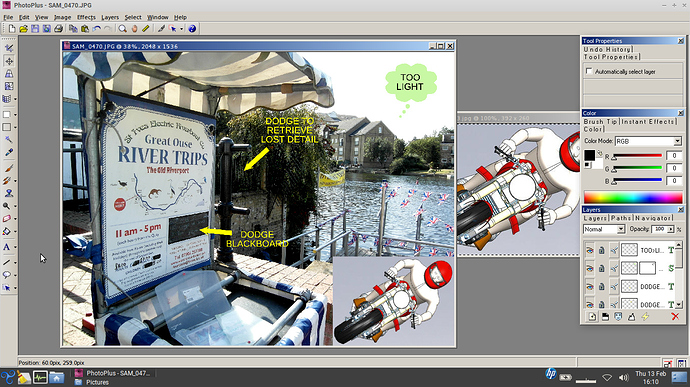Screen dimensions: 690x387
Task: Select the Line drawing tool
Action: pos(7,262)
